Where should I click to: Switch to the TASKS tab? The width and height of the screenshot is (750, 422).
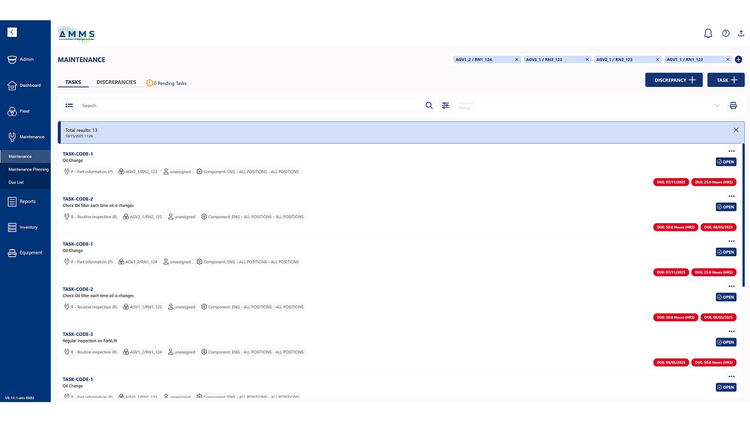click(x=73, y=82)
